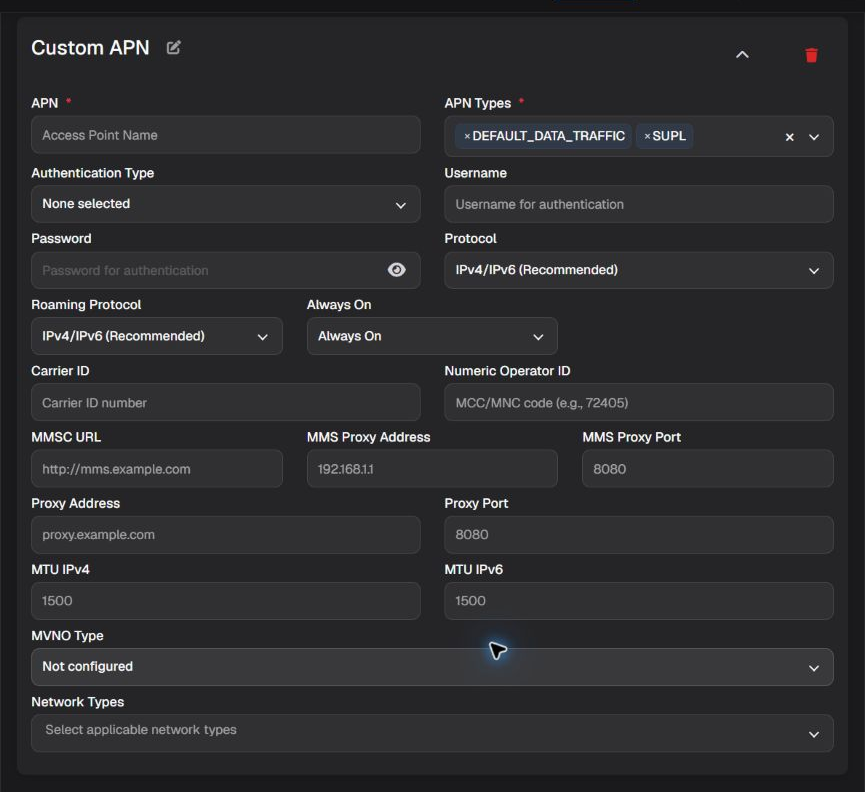The width and height of the screenshot is (865, 792).
Task: Open the APN Types dropdown arrow
Action: click(x=814, y=137)
